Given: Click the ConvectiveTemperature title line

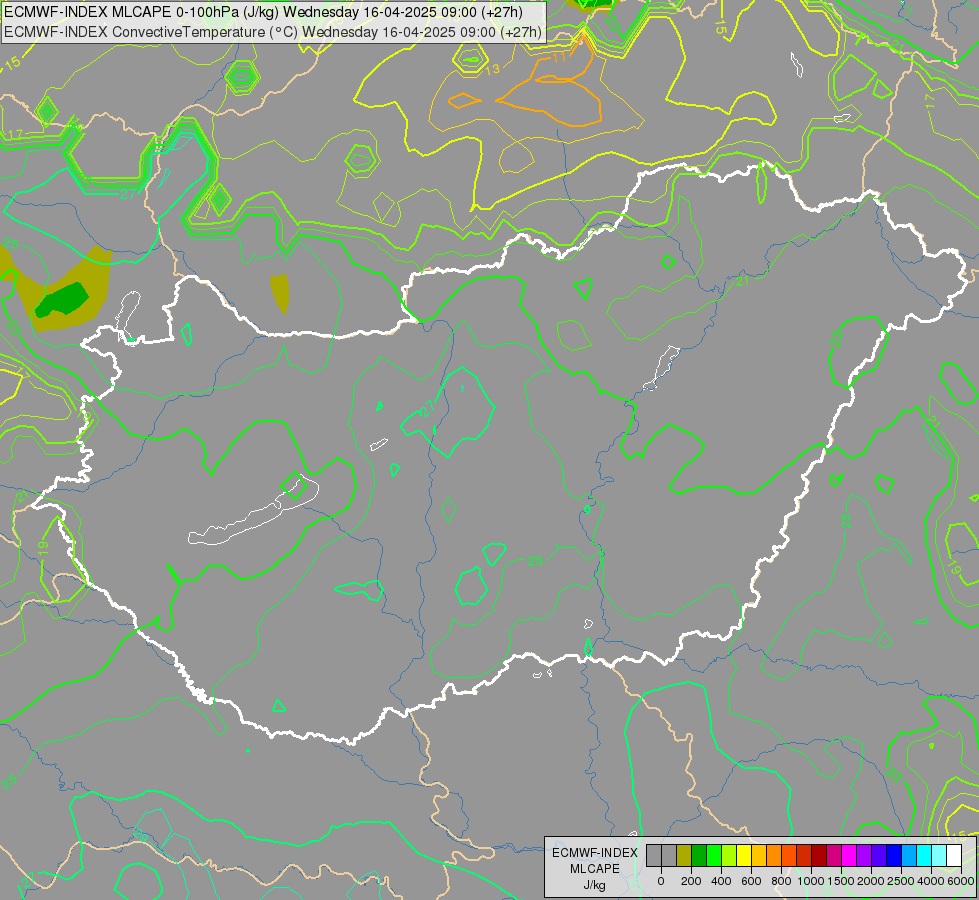Looking at the screenshot, I should click(x=273, y=32).
